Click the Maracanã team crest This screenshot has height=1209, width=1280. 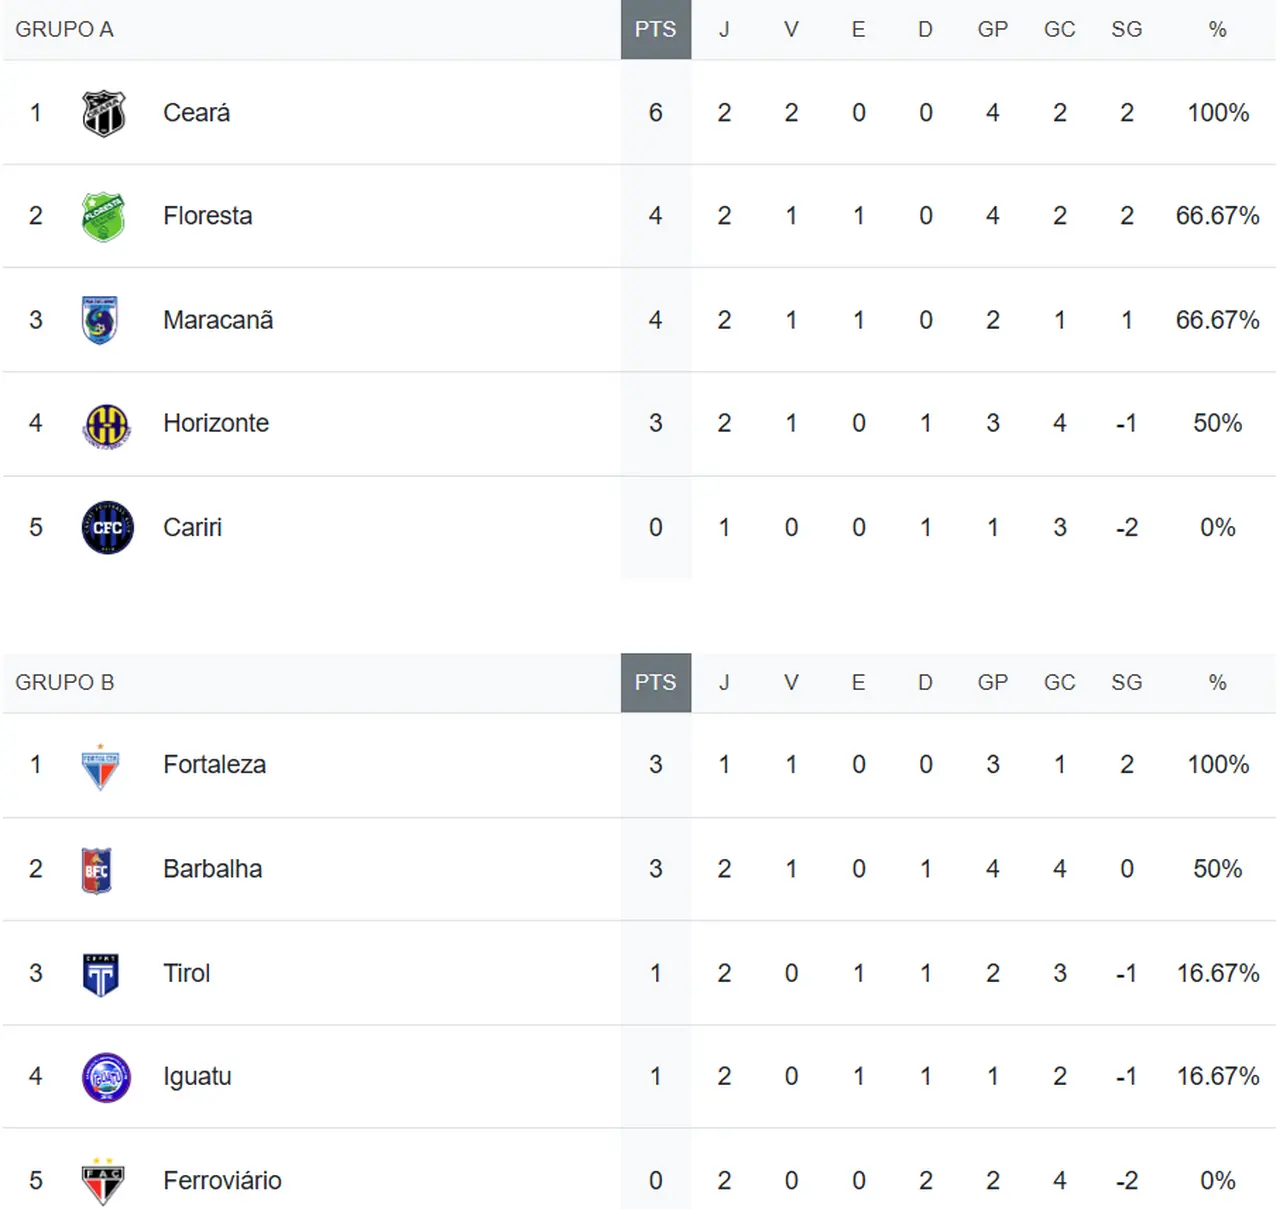(100, 320)
